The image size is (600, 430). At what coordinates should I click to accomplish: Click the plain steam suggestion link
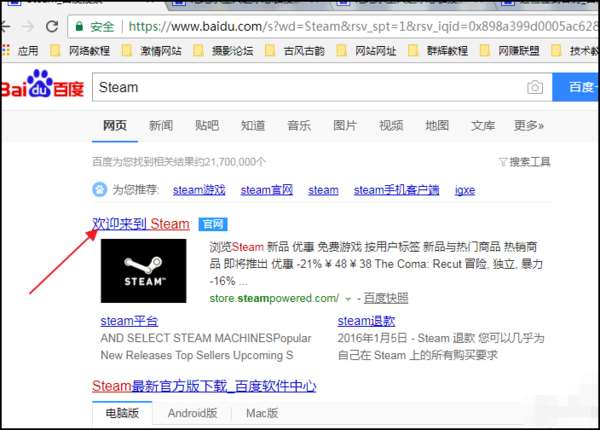pyautogui.click(x=323, y=190)
